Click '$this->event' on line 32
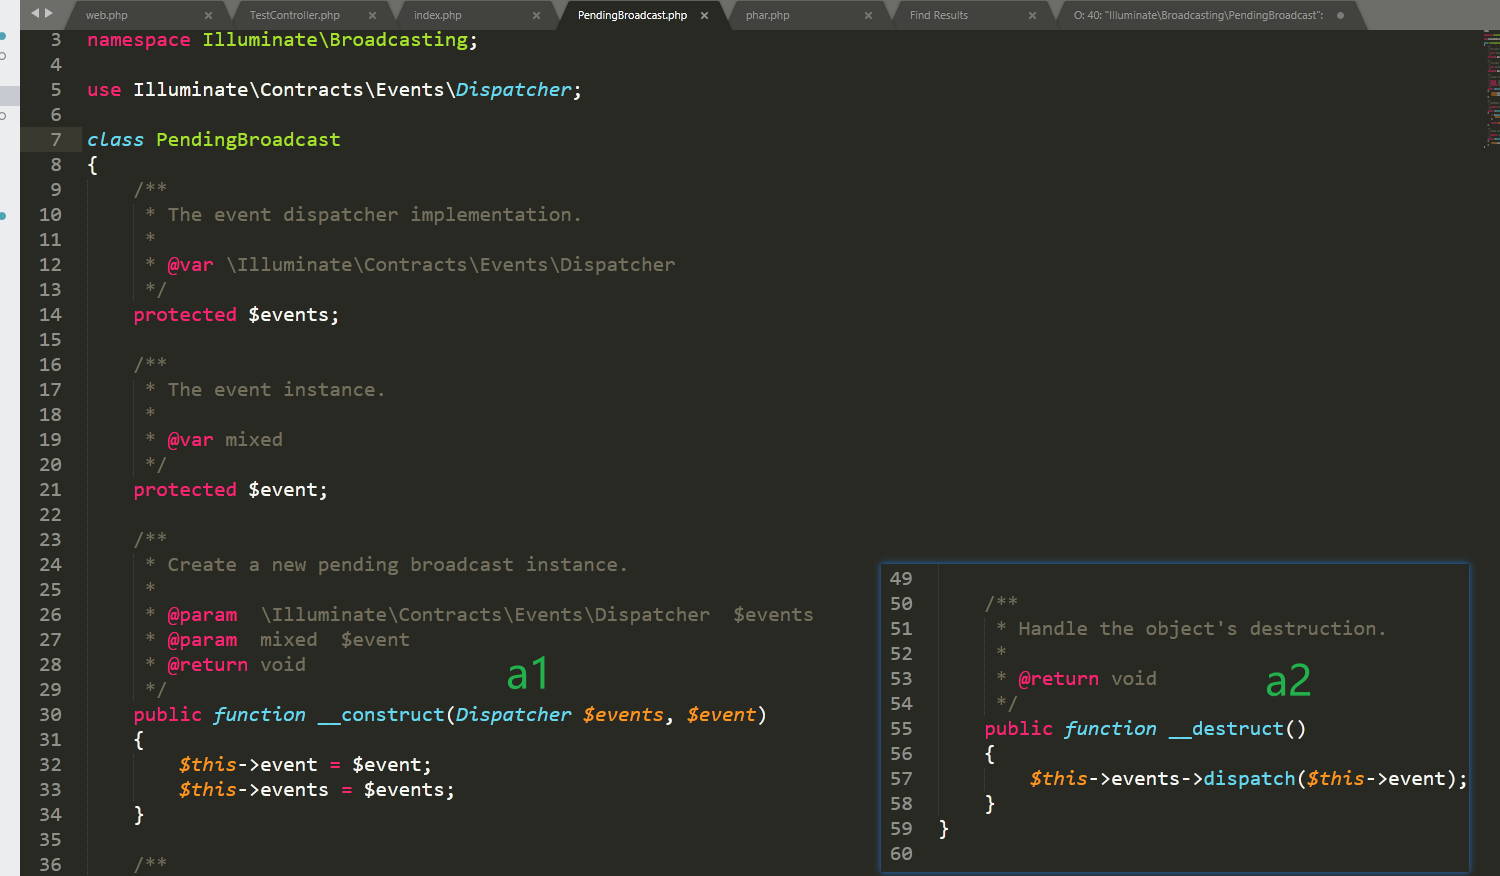The image size is (1500, 876). point(248,765)
